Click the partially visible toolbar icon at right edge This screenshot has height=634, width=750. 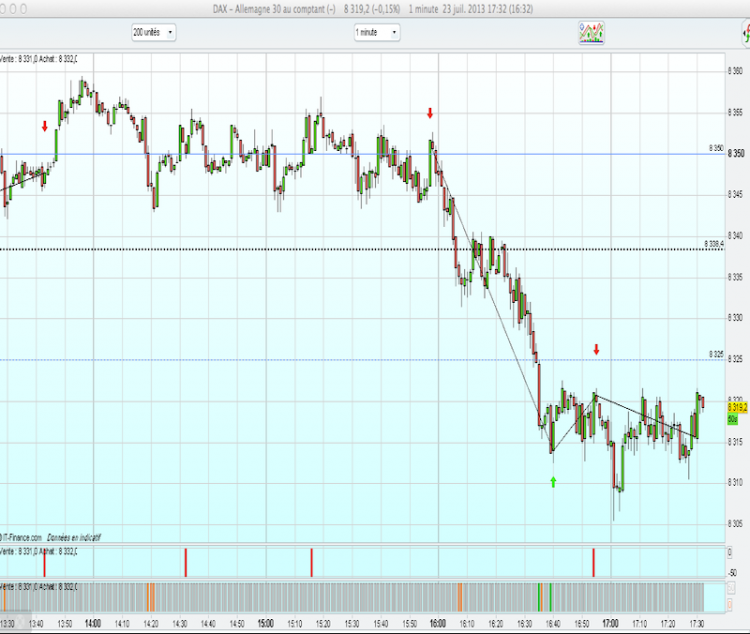746,33
